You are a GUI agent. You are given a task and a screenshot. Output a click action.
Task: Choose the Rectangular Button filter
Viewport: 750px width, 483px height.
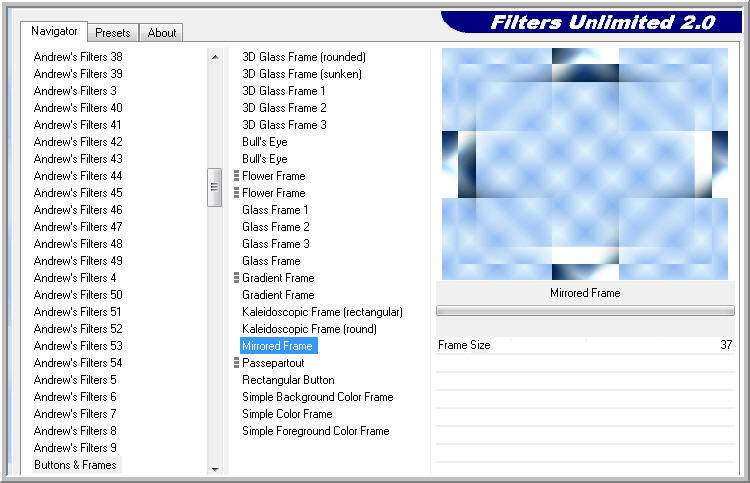(x=288, y=380)
